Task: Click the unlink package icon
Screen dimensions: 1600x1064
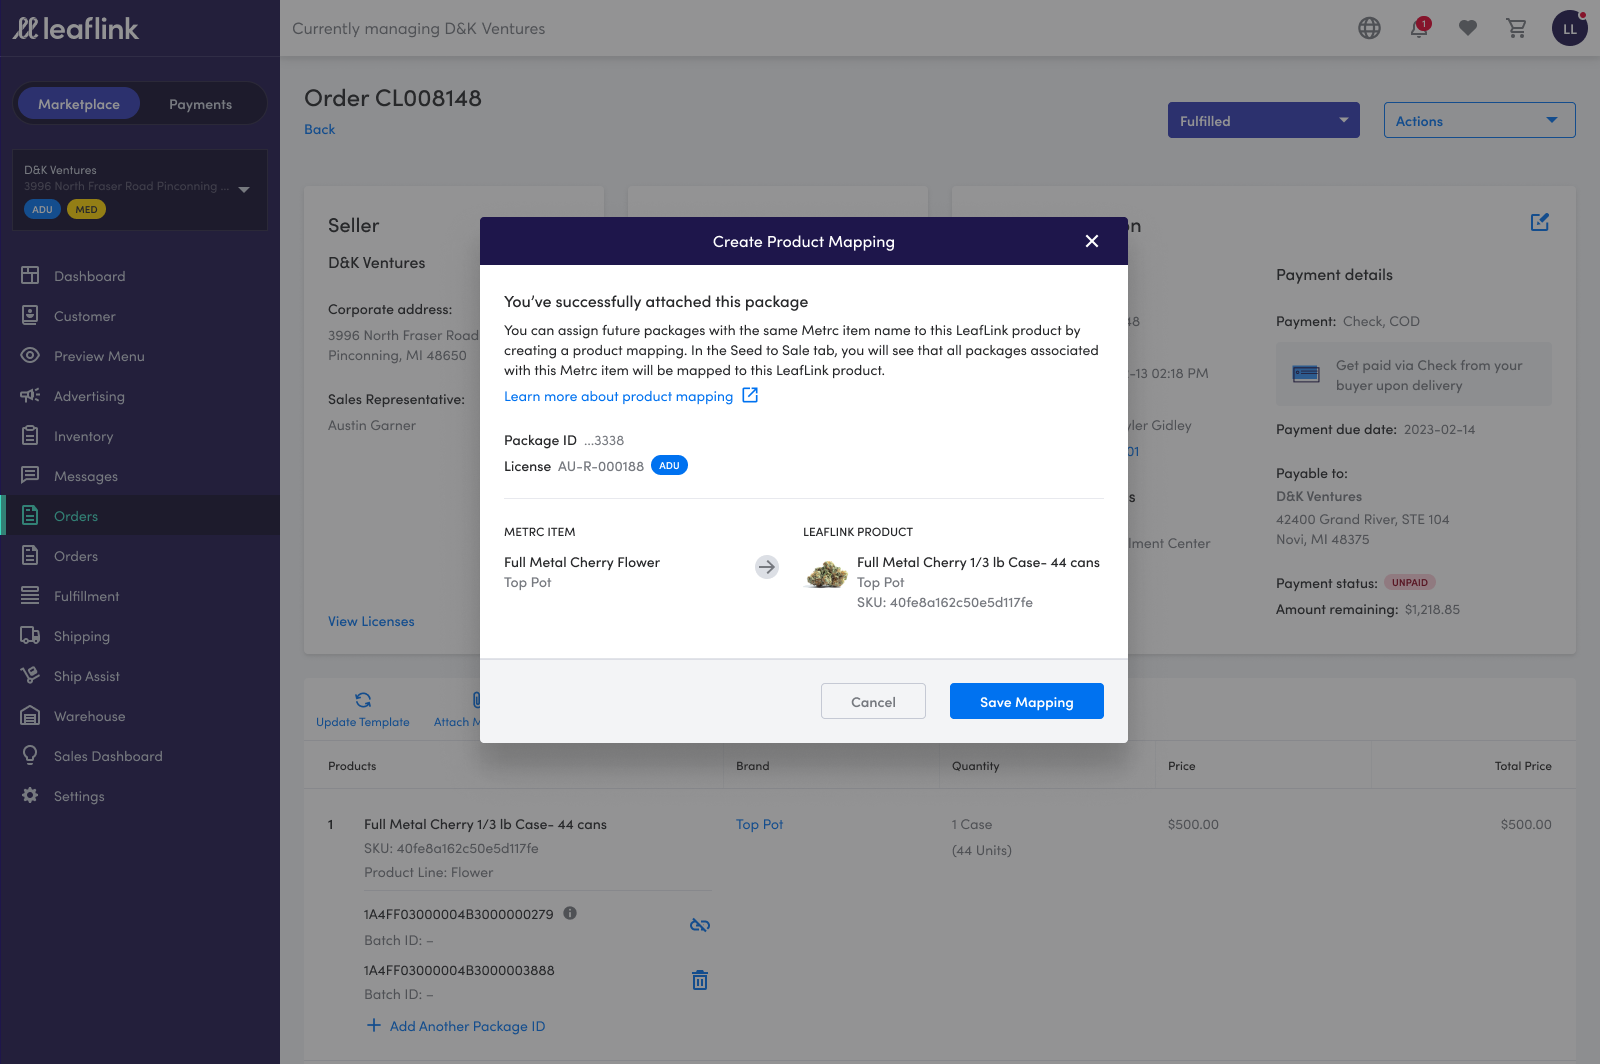Action: tap(700, 925)
